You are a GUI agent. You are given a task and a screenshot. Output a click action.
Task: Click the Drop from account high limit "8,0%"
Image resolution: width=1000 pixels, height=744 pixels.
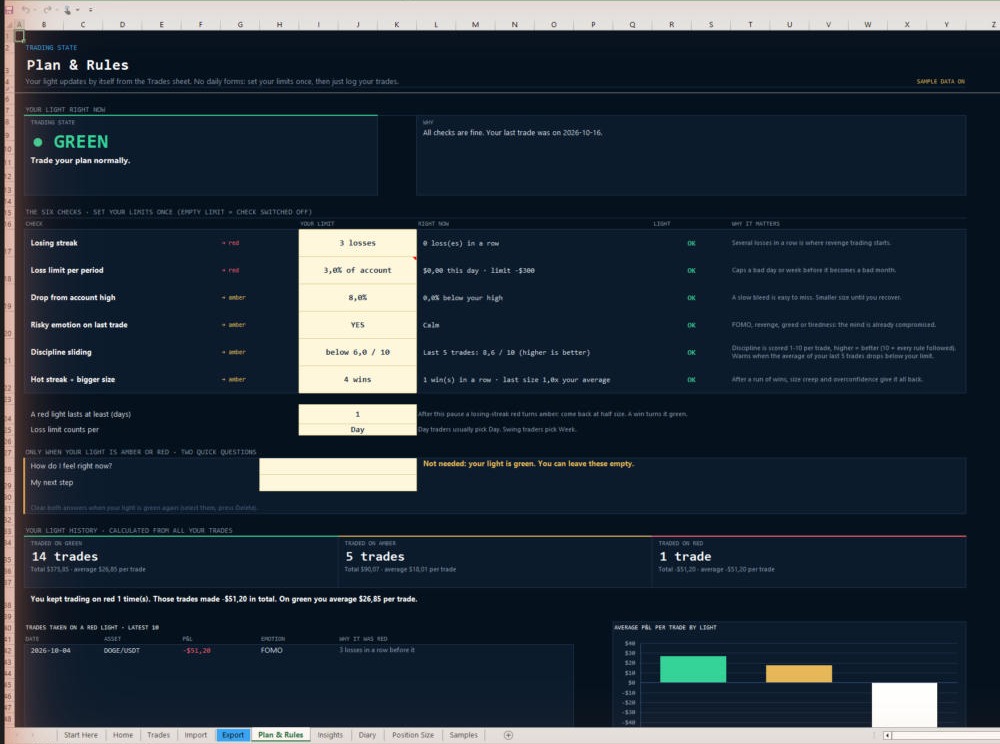(x=358, y=298)
